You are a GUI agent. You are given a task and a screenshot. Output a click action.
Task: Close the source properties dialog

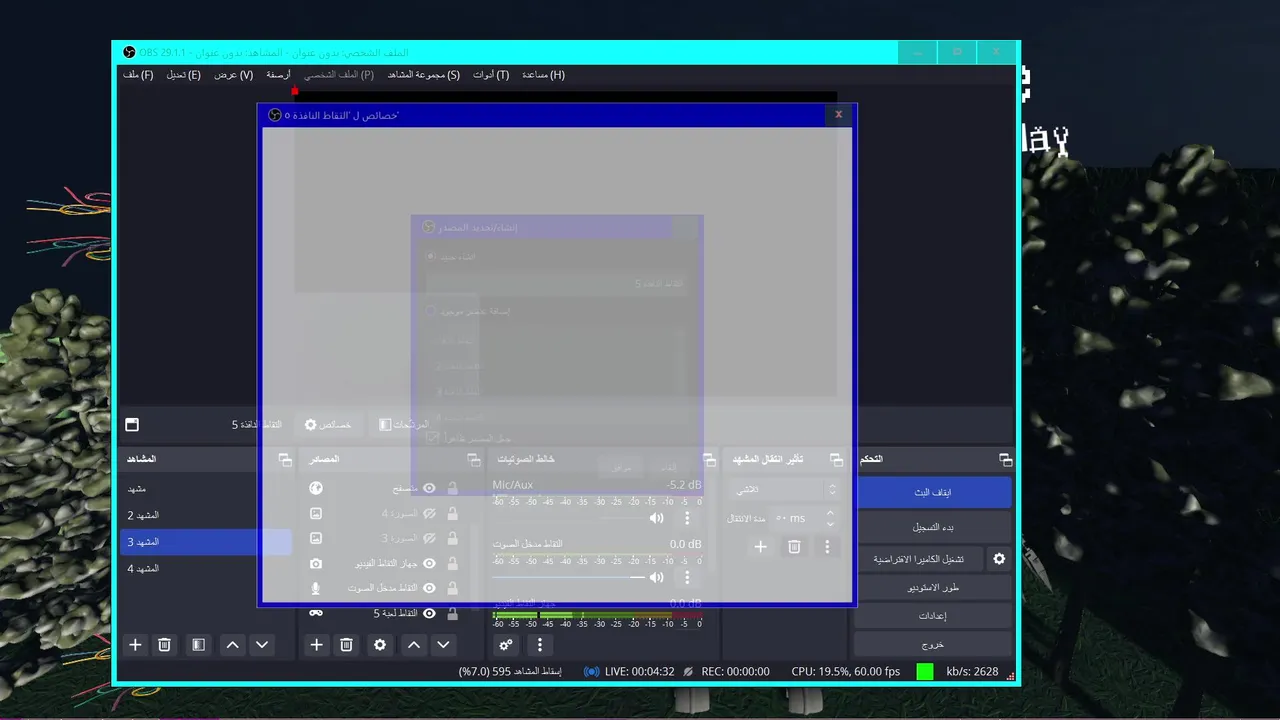[838, 114]
